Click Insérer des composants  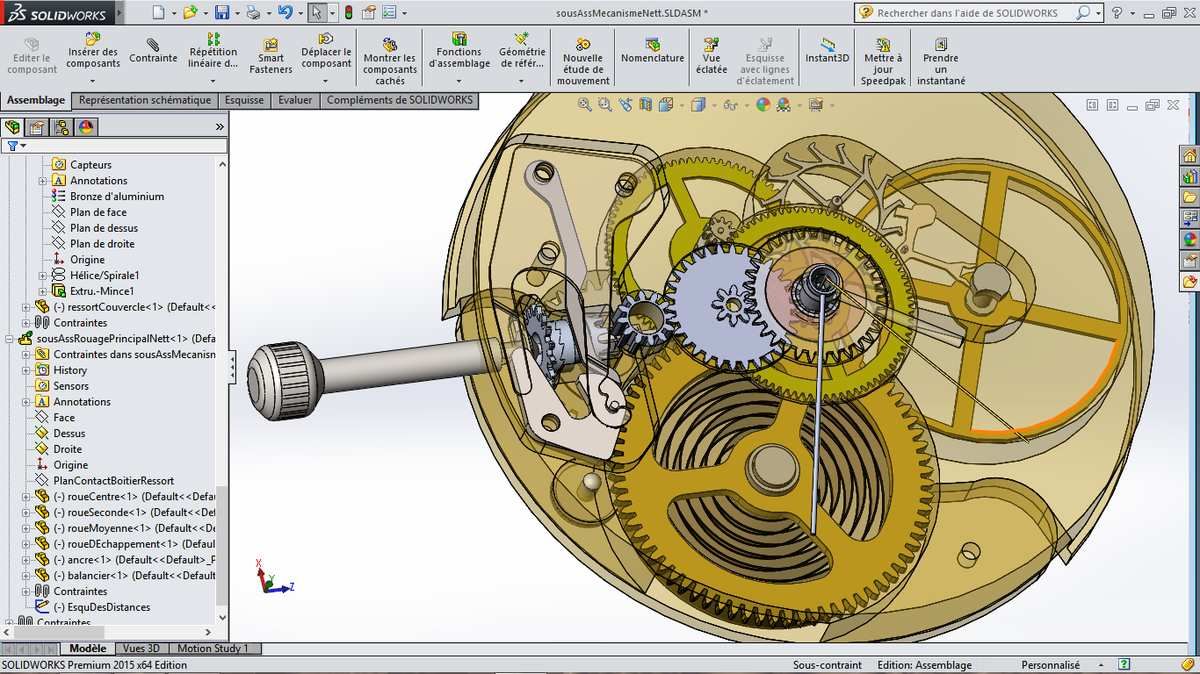coord(93,51)
